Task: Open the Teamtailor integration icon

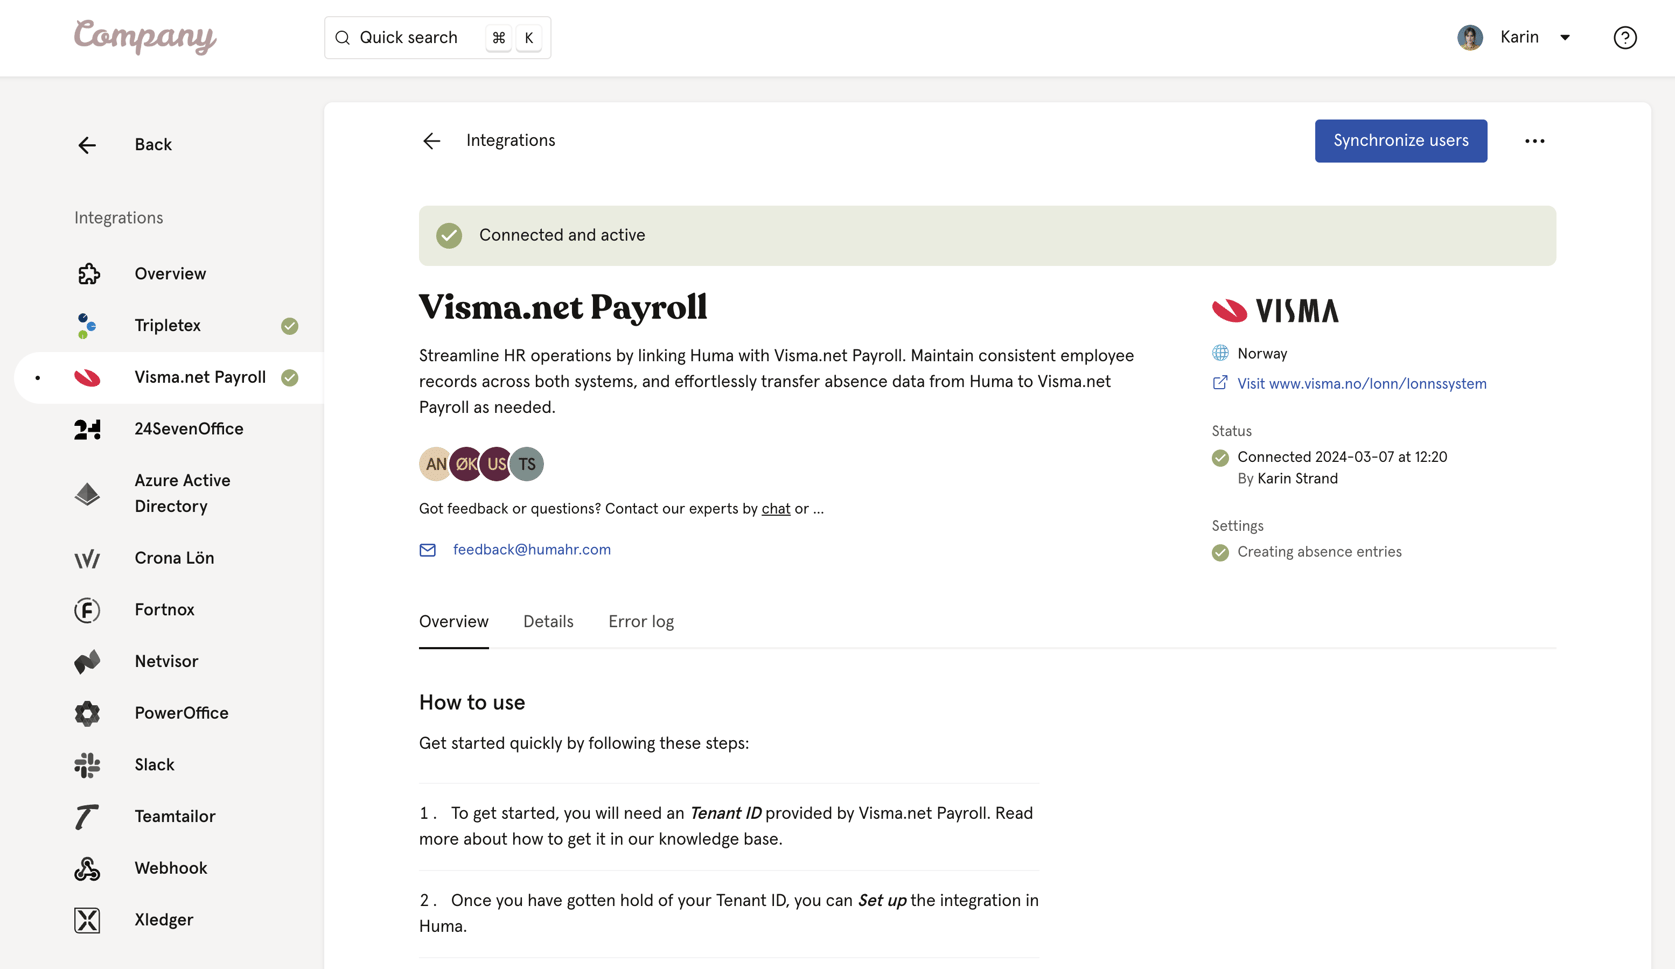Action: click(87, 816)
